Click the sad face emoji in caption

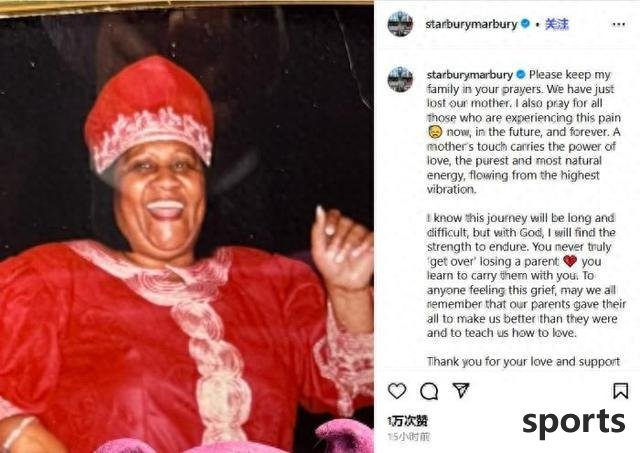tap(435, 132)
